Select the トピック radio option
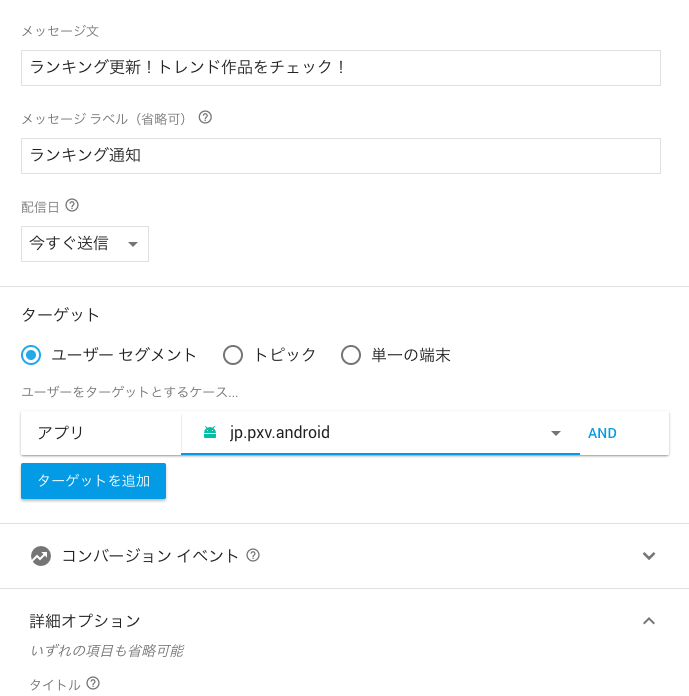Viewport: 689px width, 696px height. pyautogui.click(x=233, y=355)
